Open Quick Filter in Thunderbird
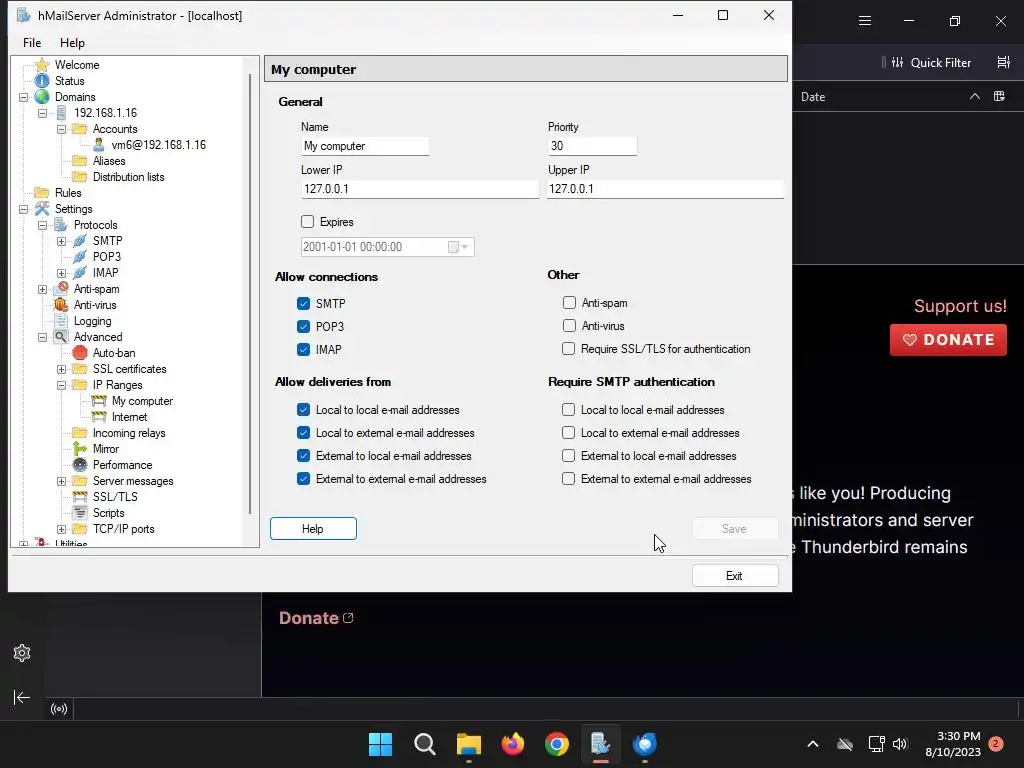The width and height of the screenshot is (1024, 768). [932, 63]
